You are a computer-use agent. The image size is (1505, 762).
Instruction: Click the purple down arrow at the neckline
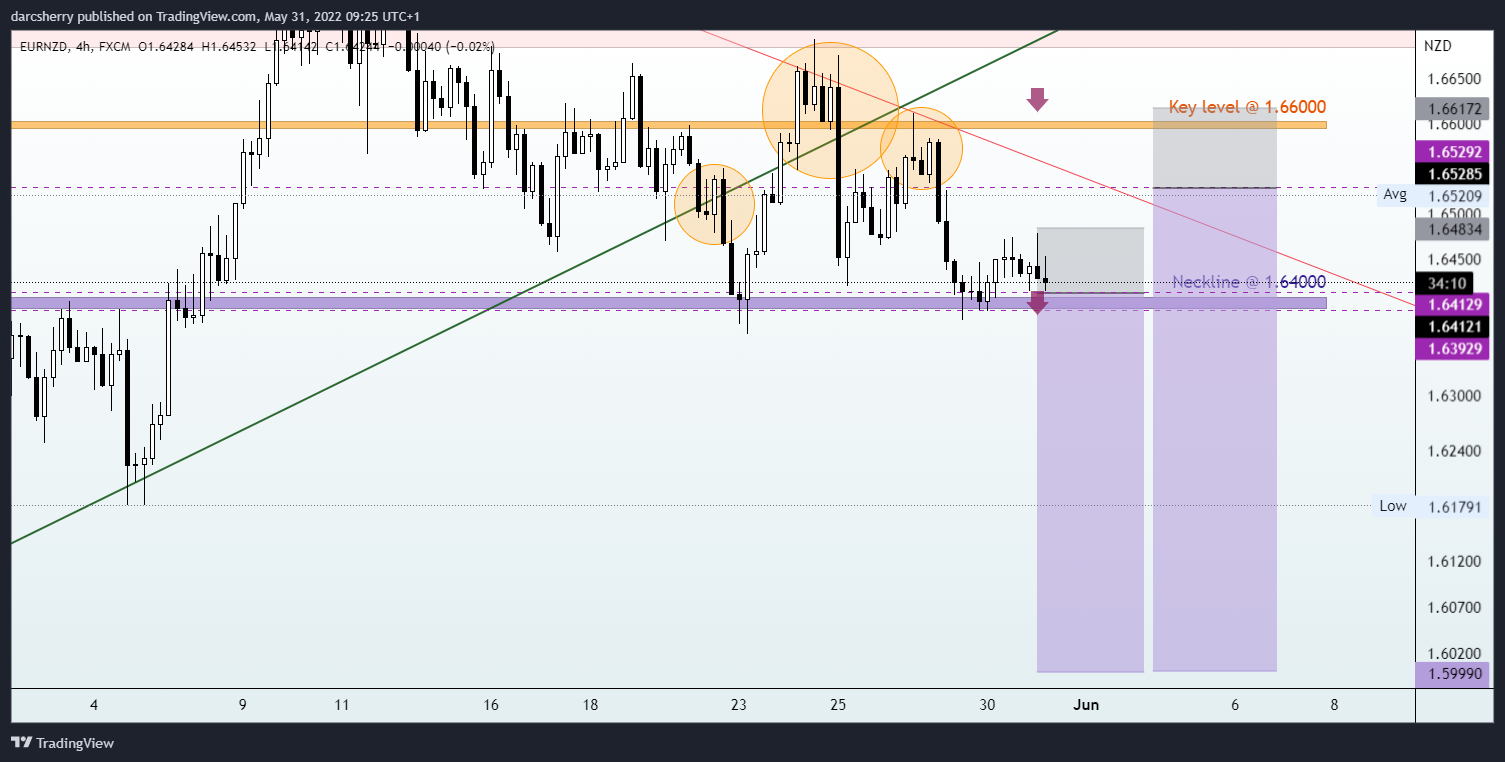pos(1037,303)
